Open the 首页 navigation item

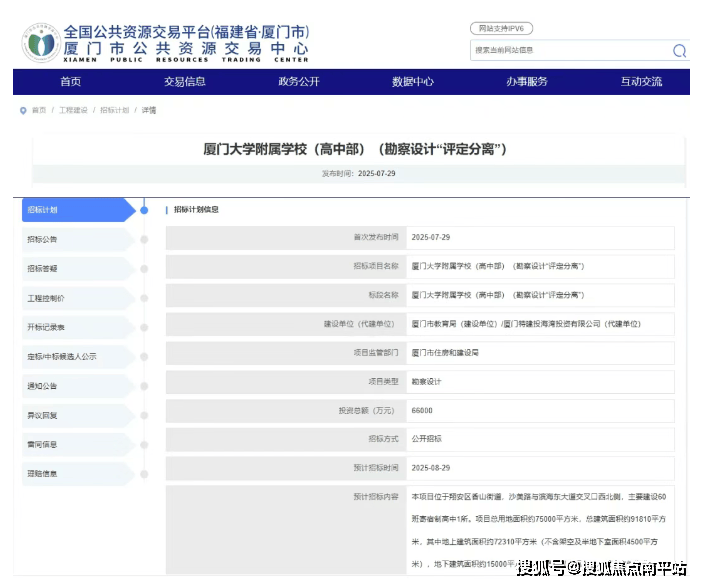point(70,82)
